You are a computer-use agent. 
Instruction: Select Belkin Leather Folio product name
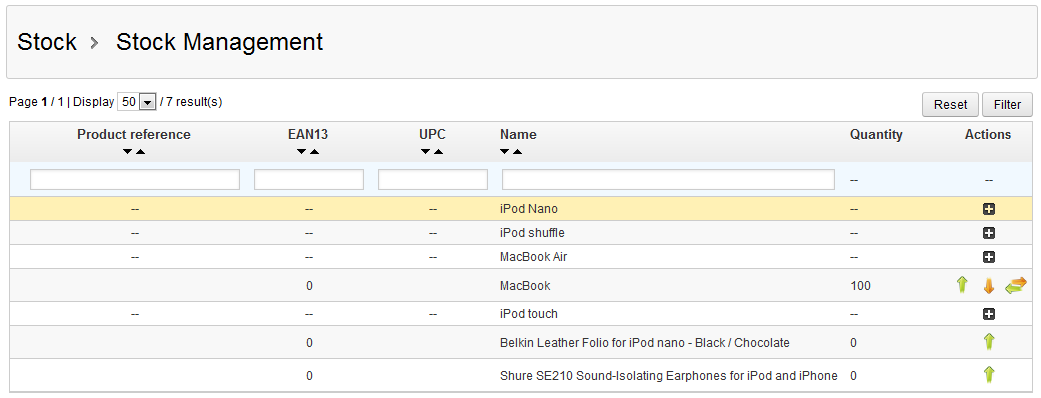(645, 343)
